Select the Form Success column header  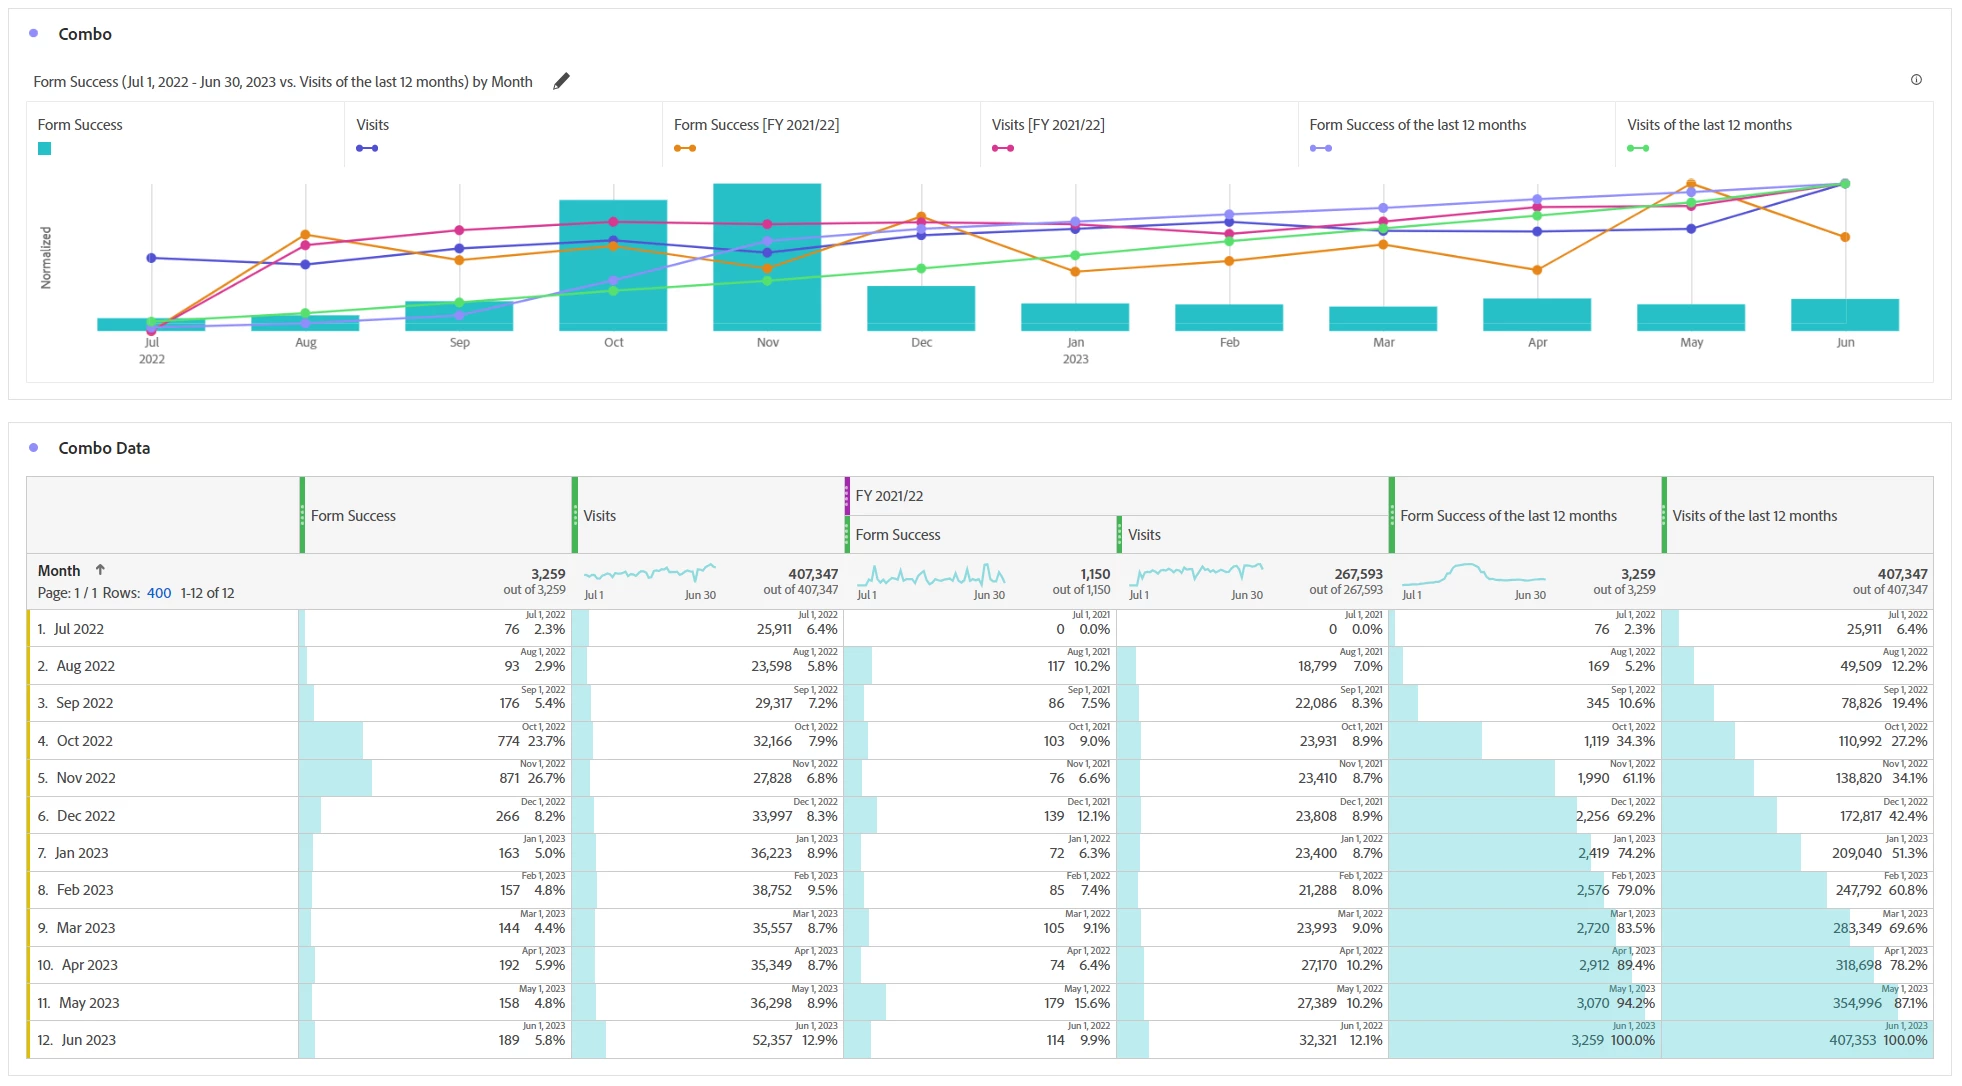click(x=353, y=516)
